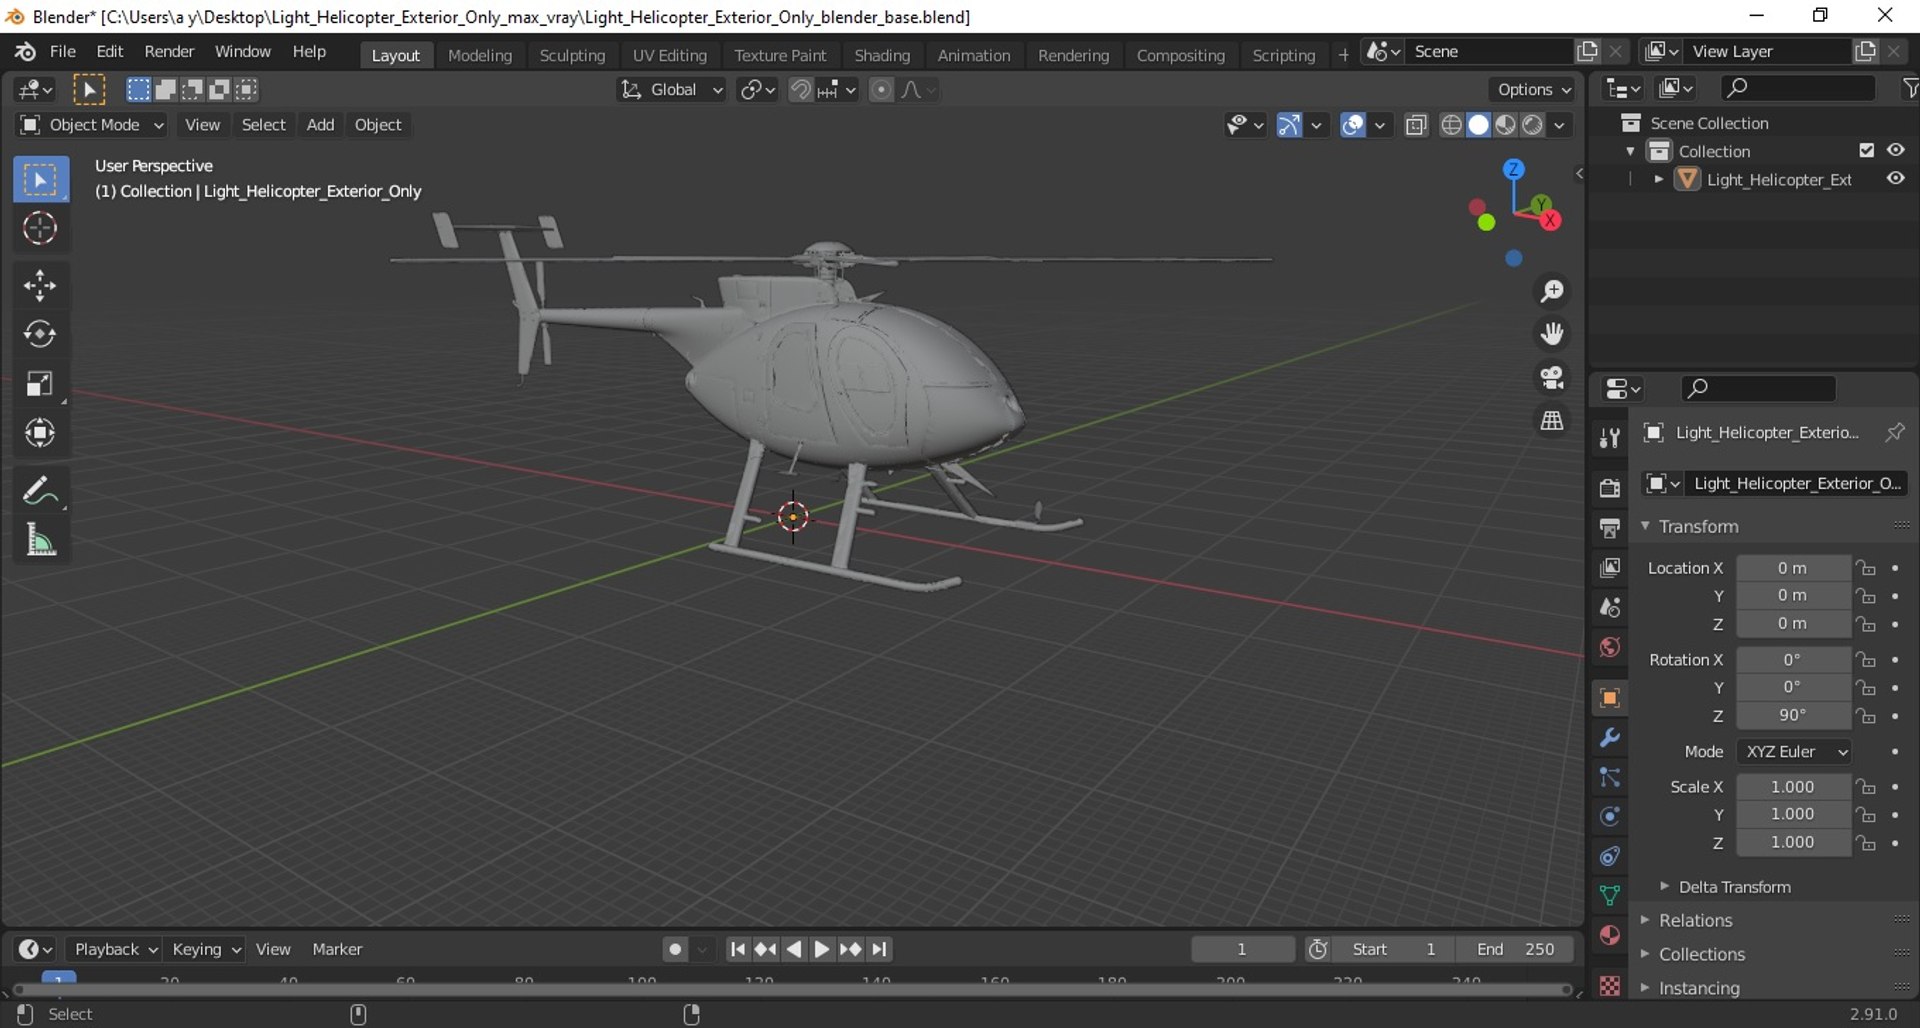
Task: Open the viewport Add menu
Action: (x=320, y=125)
